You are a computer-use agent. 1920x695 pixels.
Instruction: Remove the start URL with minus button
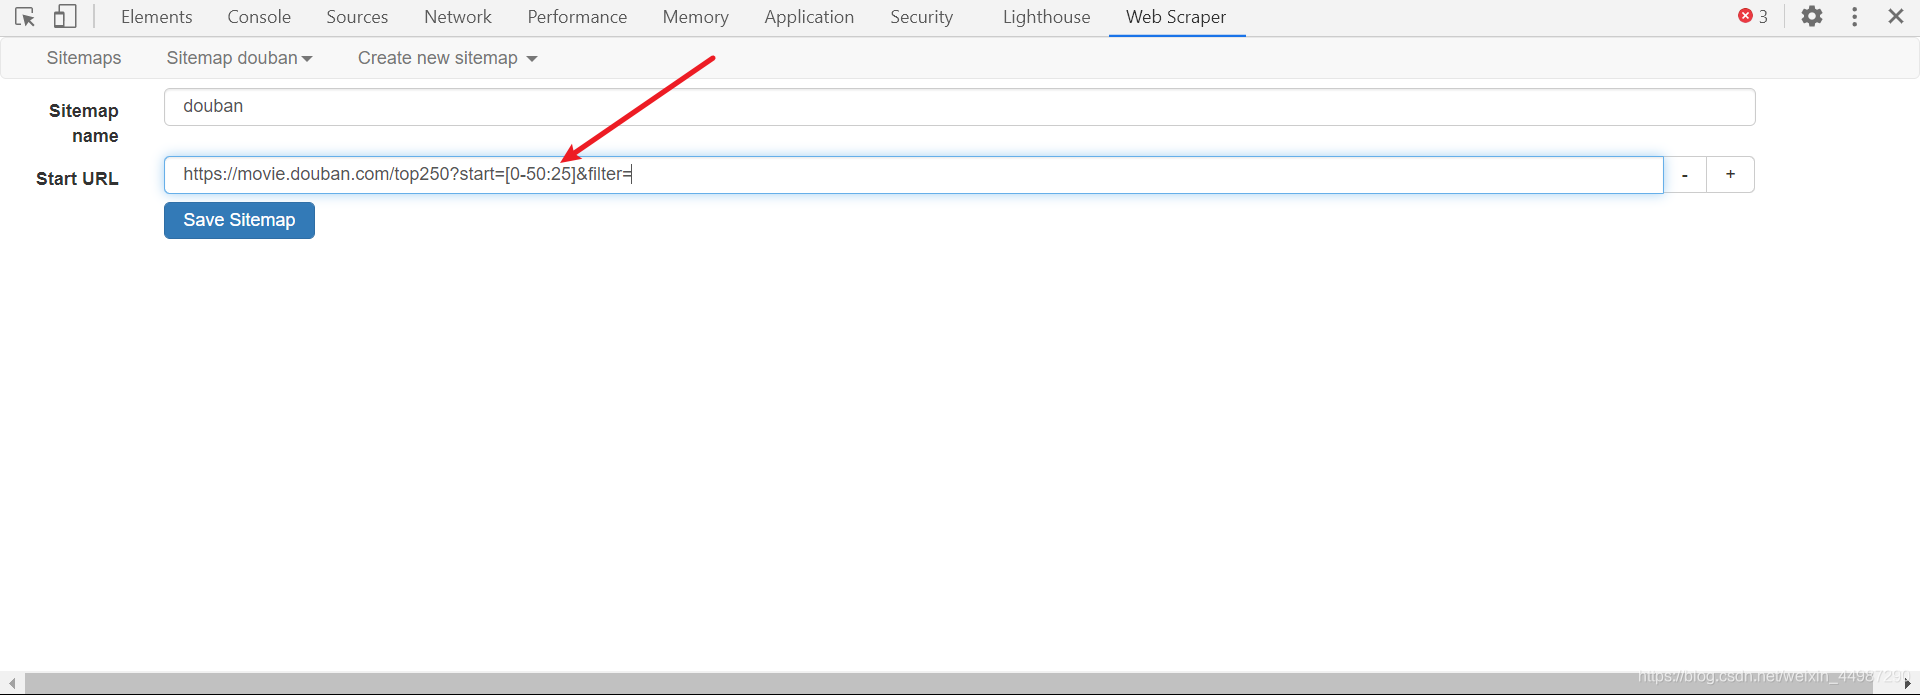click(1685, 174)
